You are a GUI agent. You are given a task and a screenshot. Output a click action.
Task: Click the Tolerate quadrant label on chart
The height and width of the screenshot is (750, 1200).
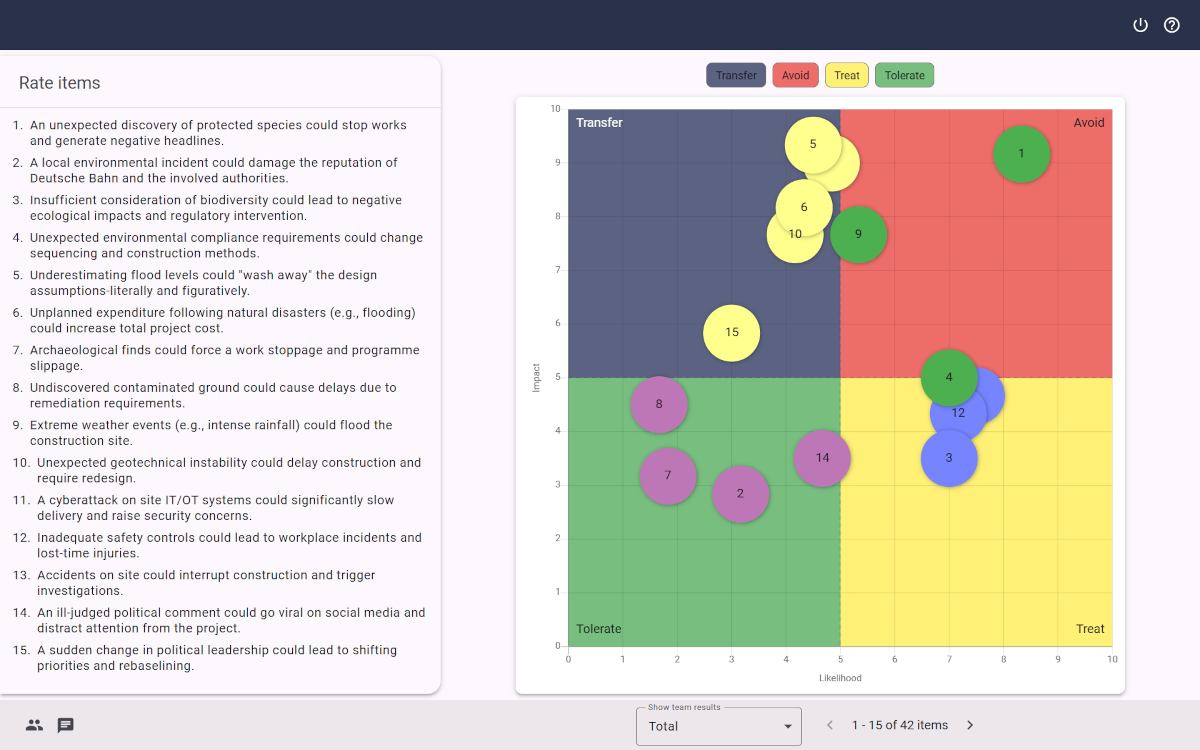pos(599,629)
